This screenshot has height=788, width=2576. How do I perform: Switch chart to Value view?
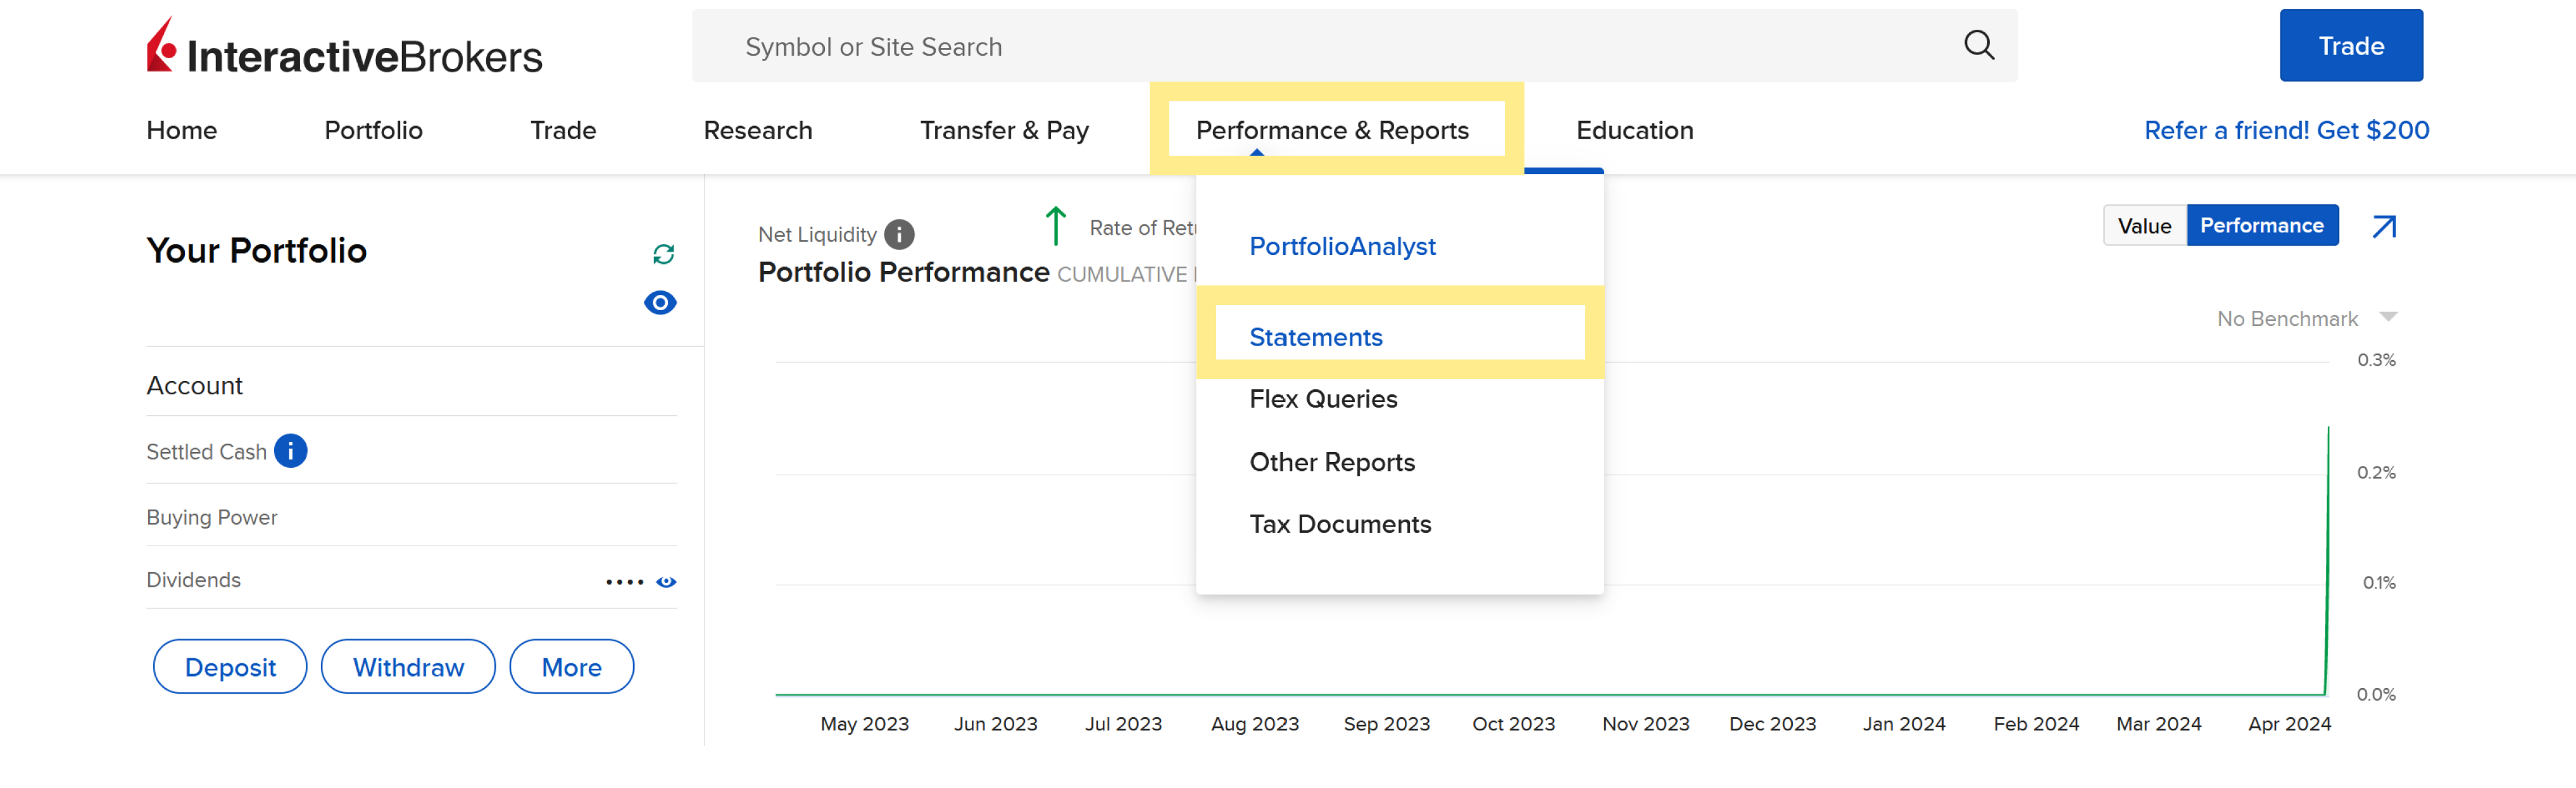point(2144,226)
